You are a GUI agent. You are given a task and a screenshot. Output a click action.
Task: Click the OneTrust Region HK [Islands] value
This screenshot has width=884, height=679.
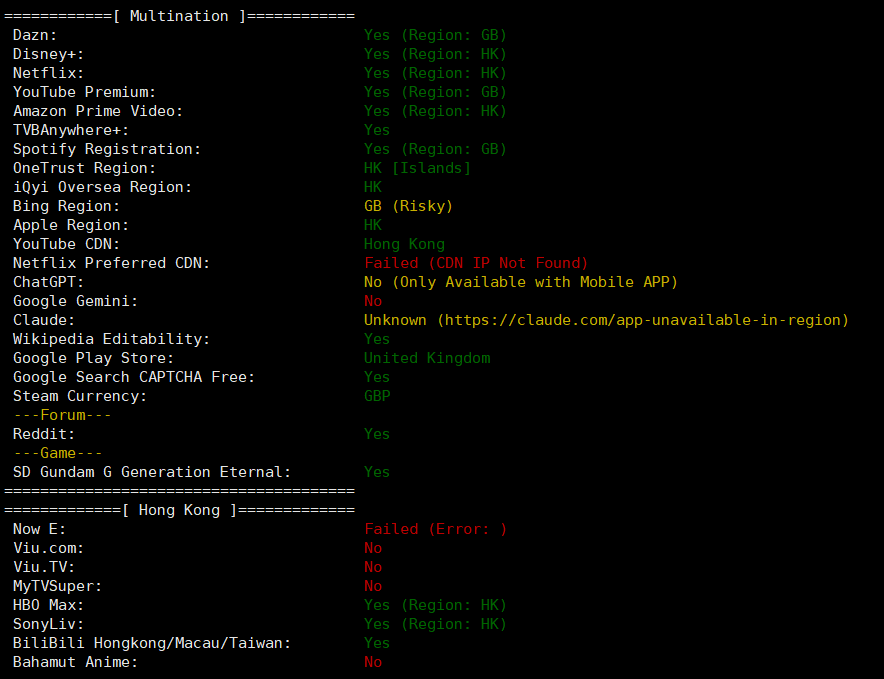click(417, 168)
